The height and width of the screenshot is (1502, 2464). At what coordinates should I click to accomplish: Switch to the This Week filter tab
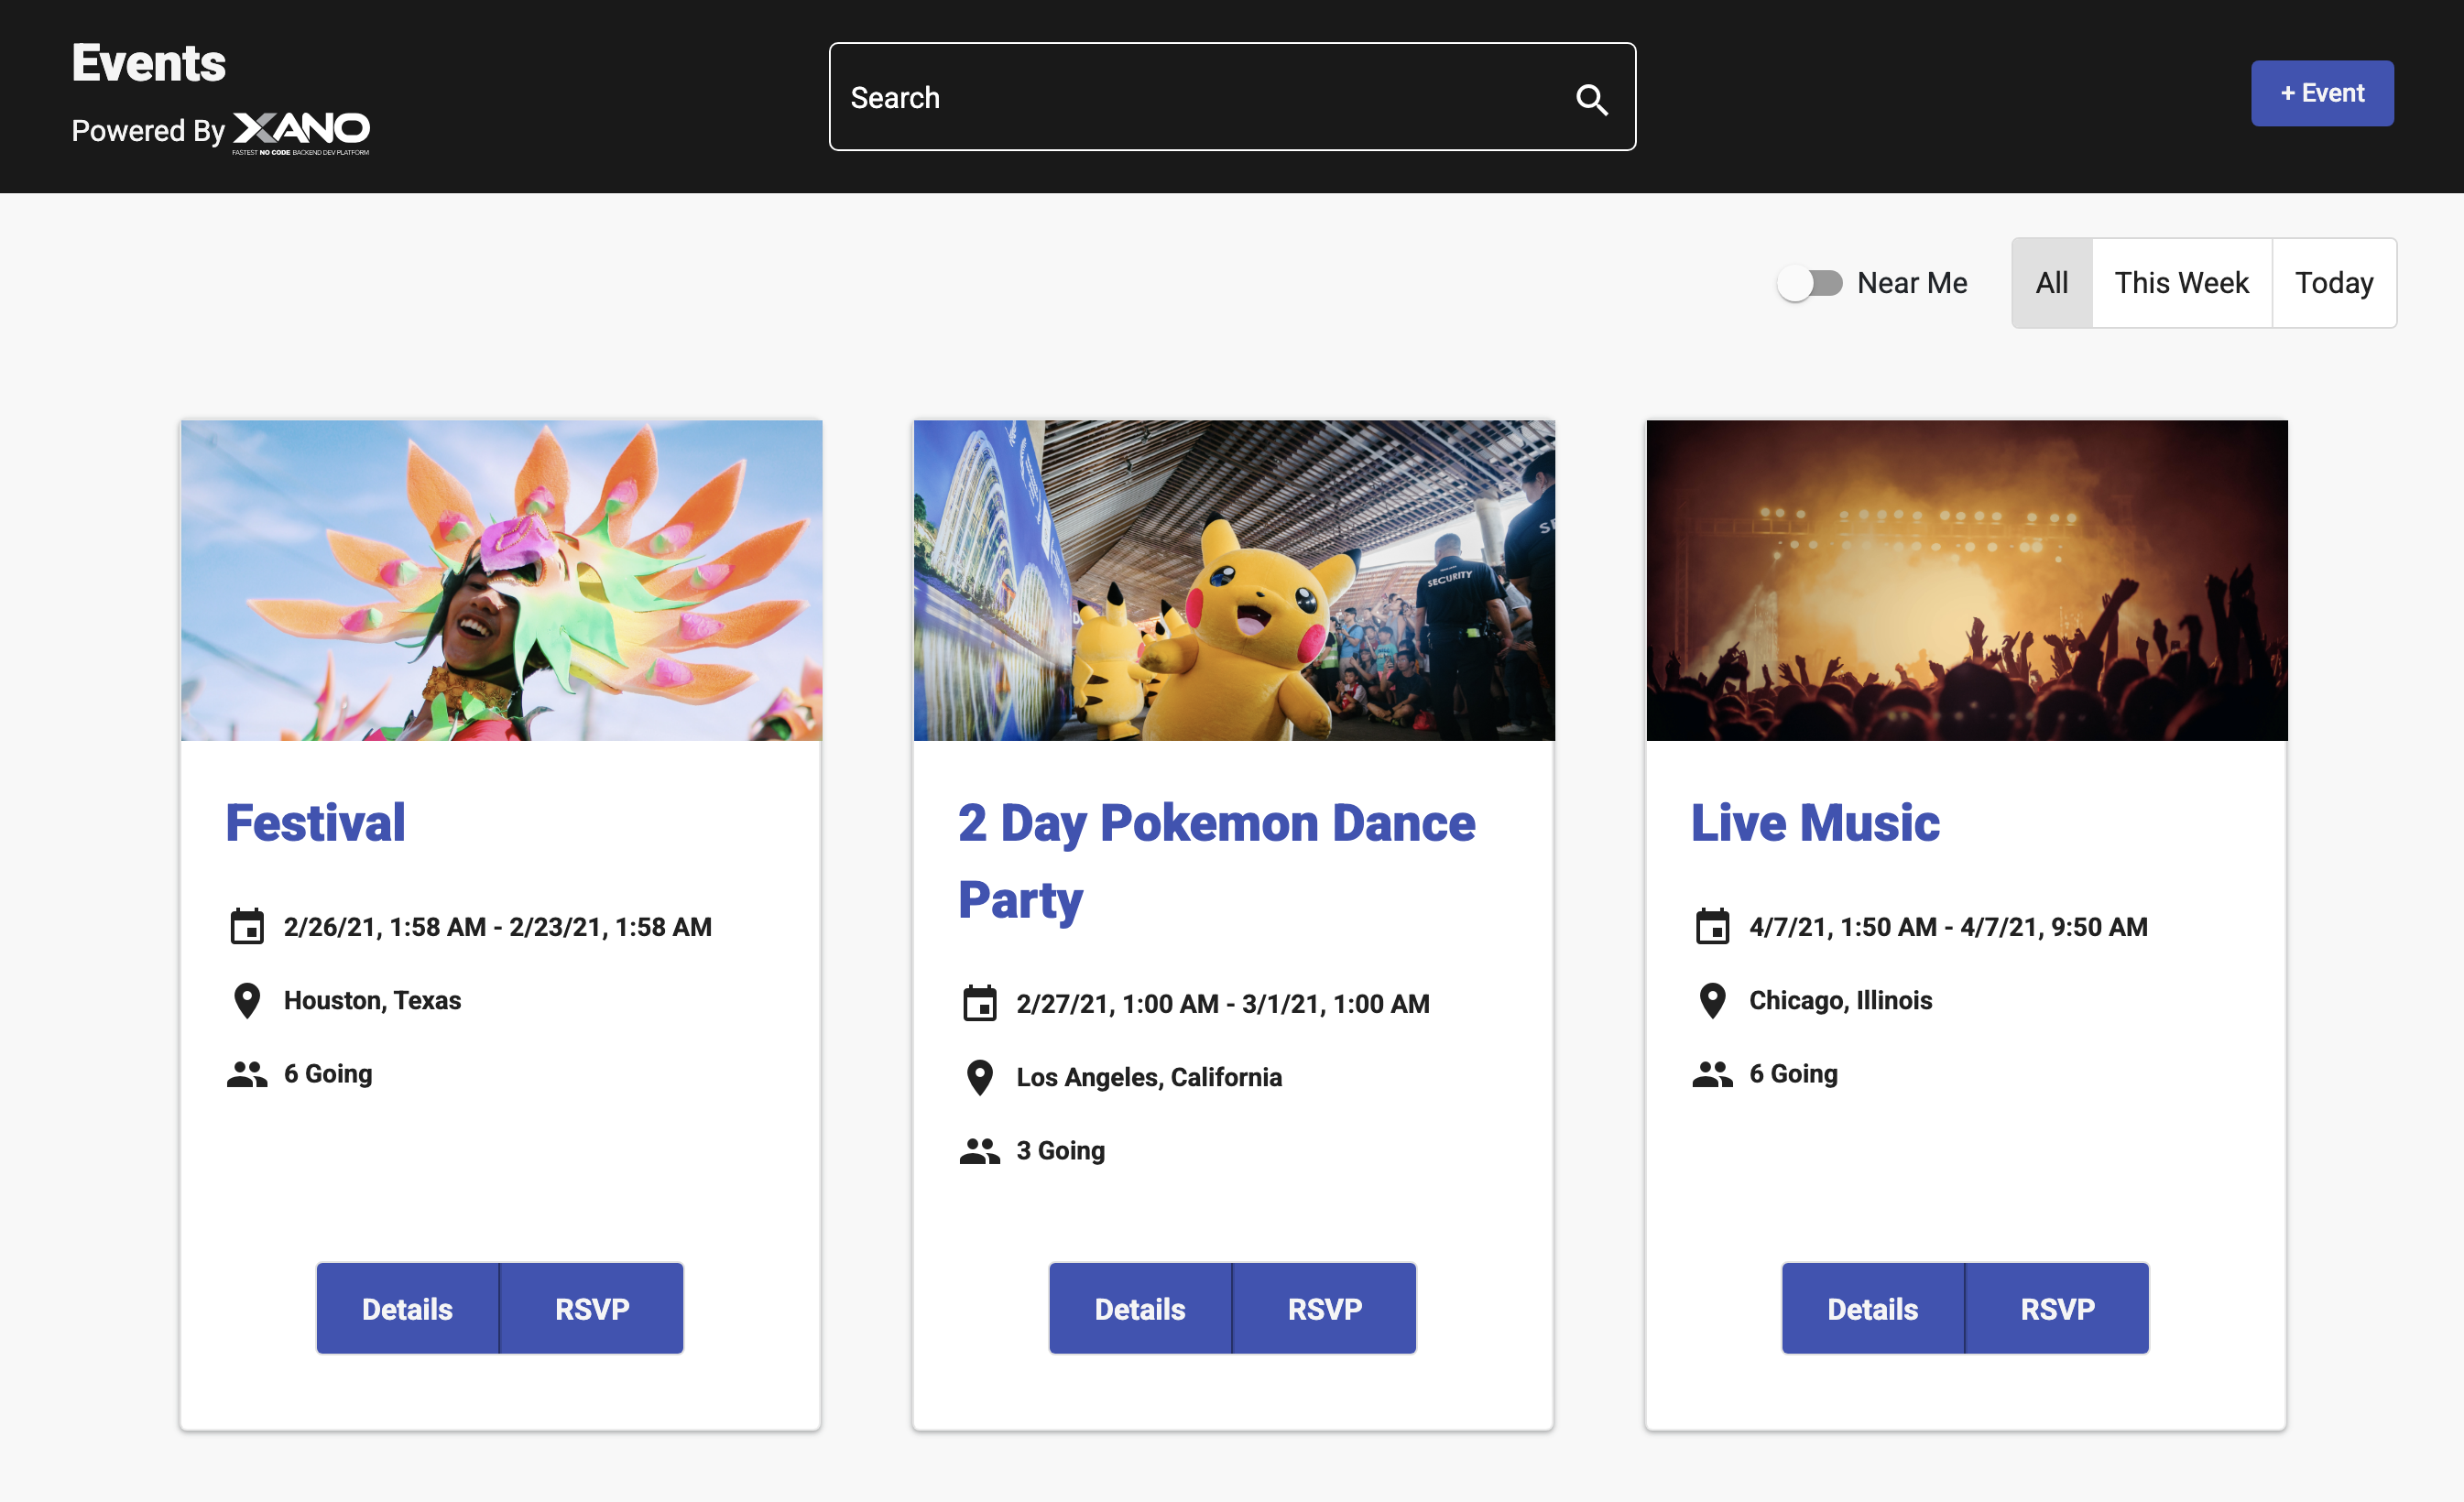[2181, 283]
